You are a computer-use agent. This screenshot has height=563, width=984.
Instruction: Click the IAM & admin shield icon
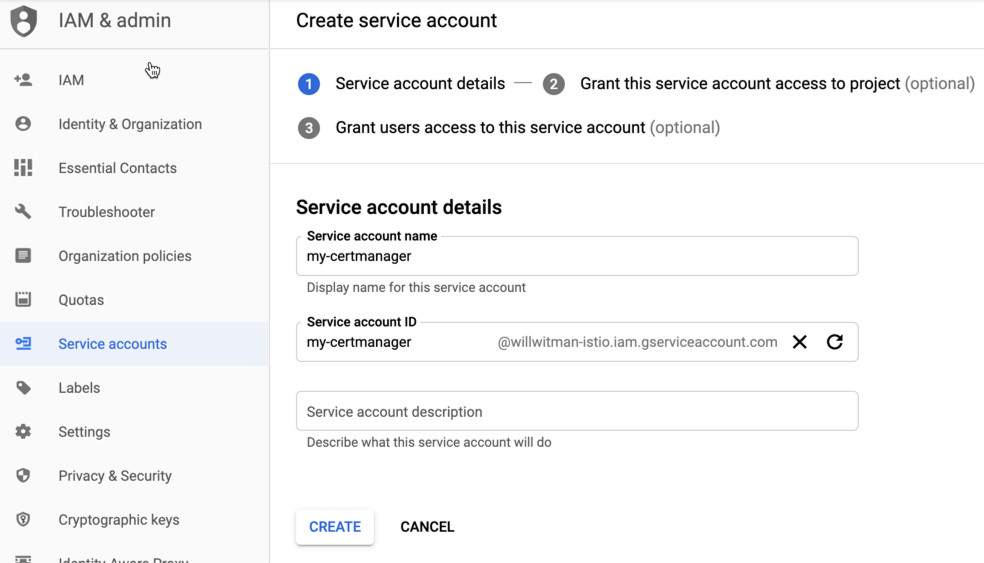23,21
